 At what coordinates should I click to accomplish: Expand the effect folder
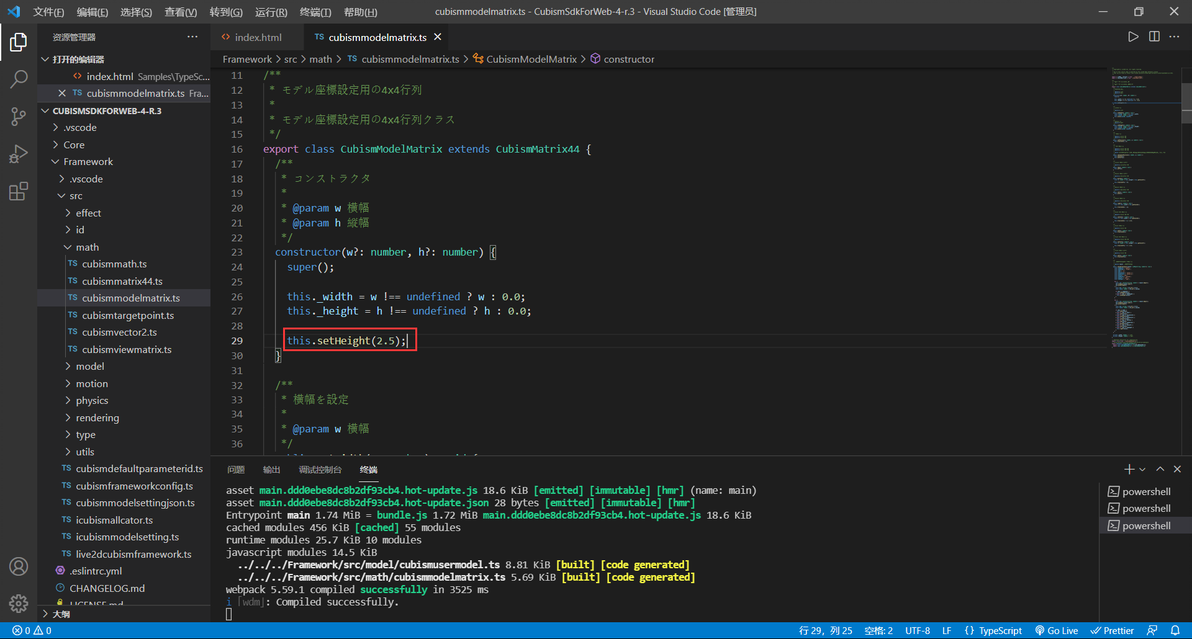coord(124,213)
